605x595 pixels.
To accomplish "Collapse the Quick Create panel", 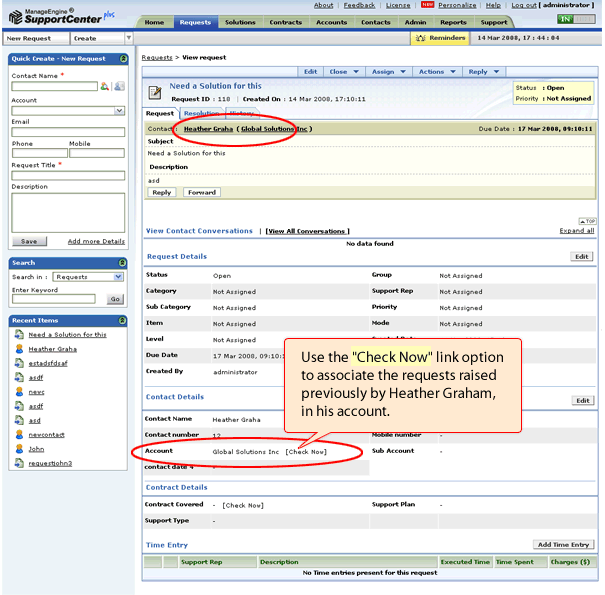I will click(123, 59).
